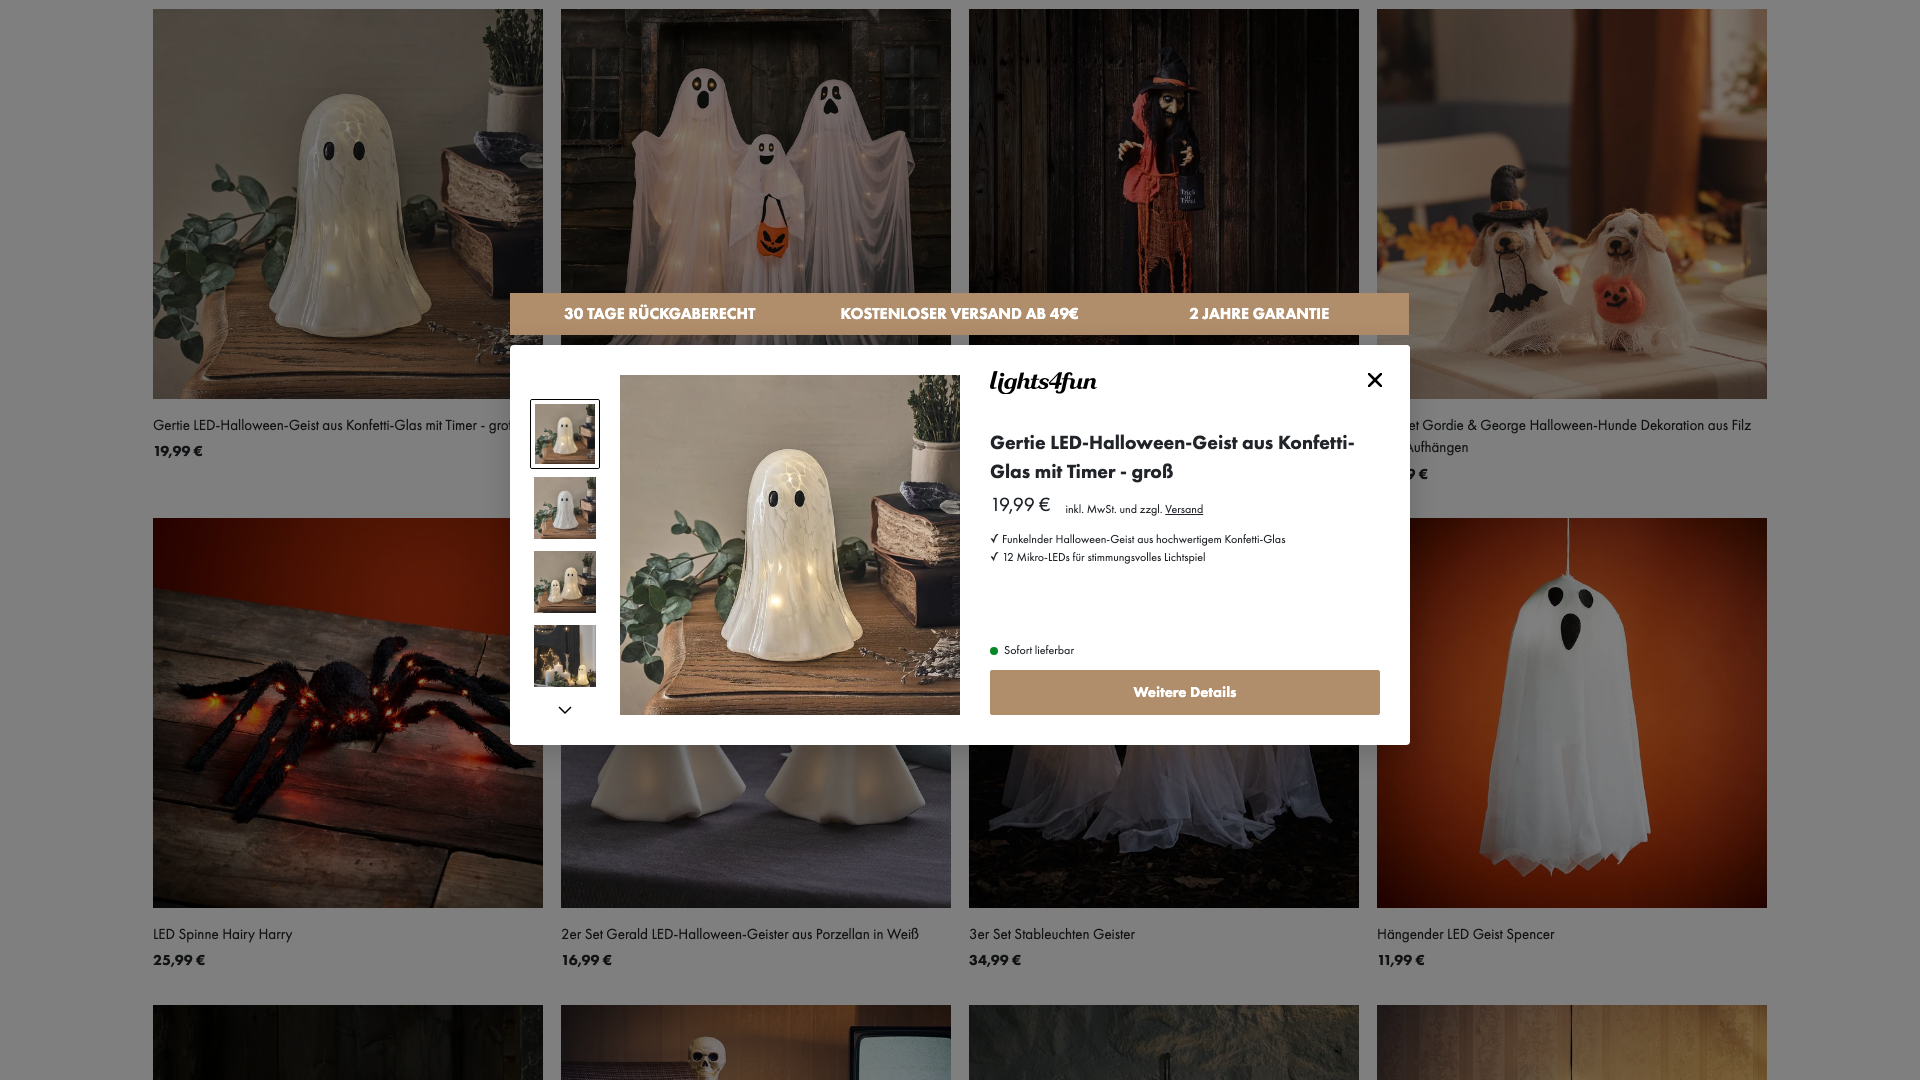Open Gordie & George Halloween-Hunde title link

[1580, 436]
